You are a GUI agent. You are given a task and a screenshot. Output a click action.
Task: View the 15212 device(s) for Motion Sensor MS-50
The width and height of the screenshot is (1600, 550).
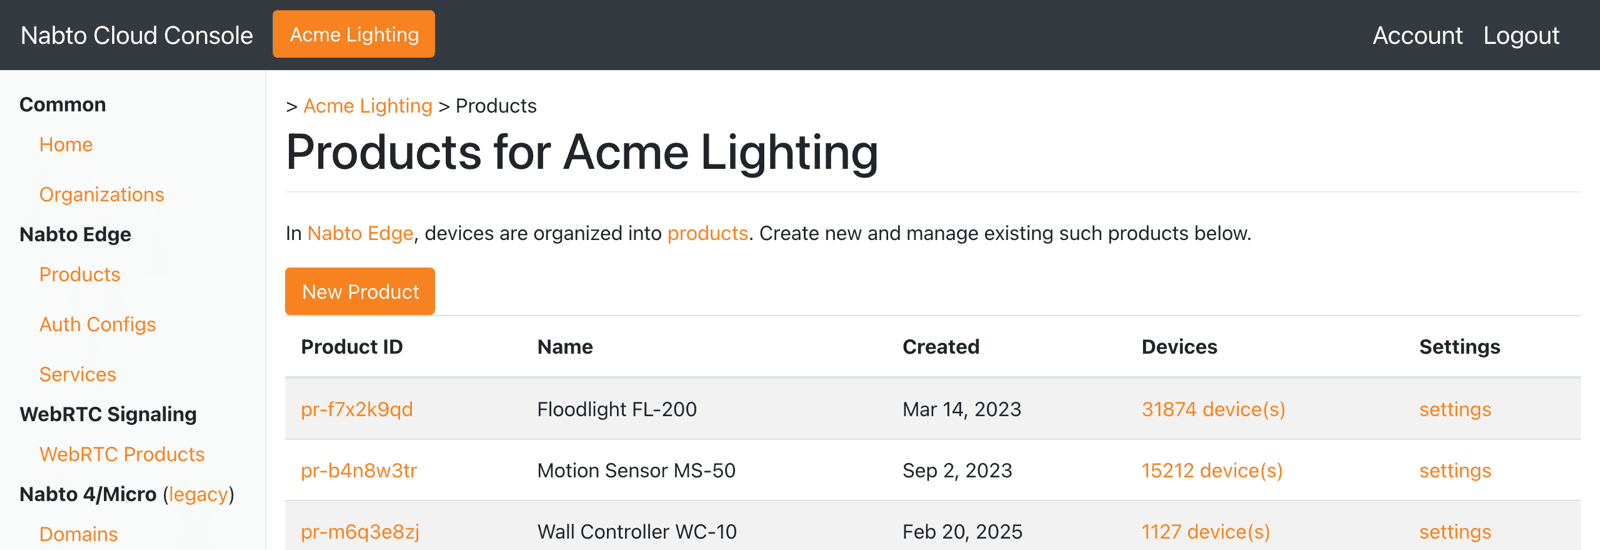[x=1212, y=470]
